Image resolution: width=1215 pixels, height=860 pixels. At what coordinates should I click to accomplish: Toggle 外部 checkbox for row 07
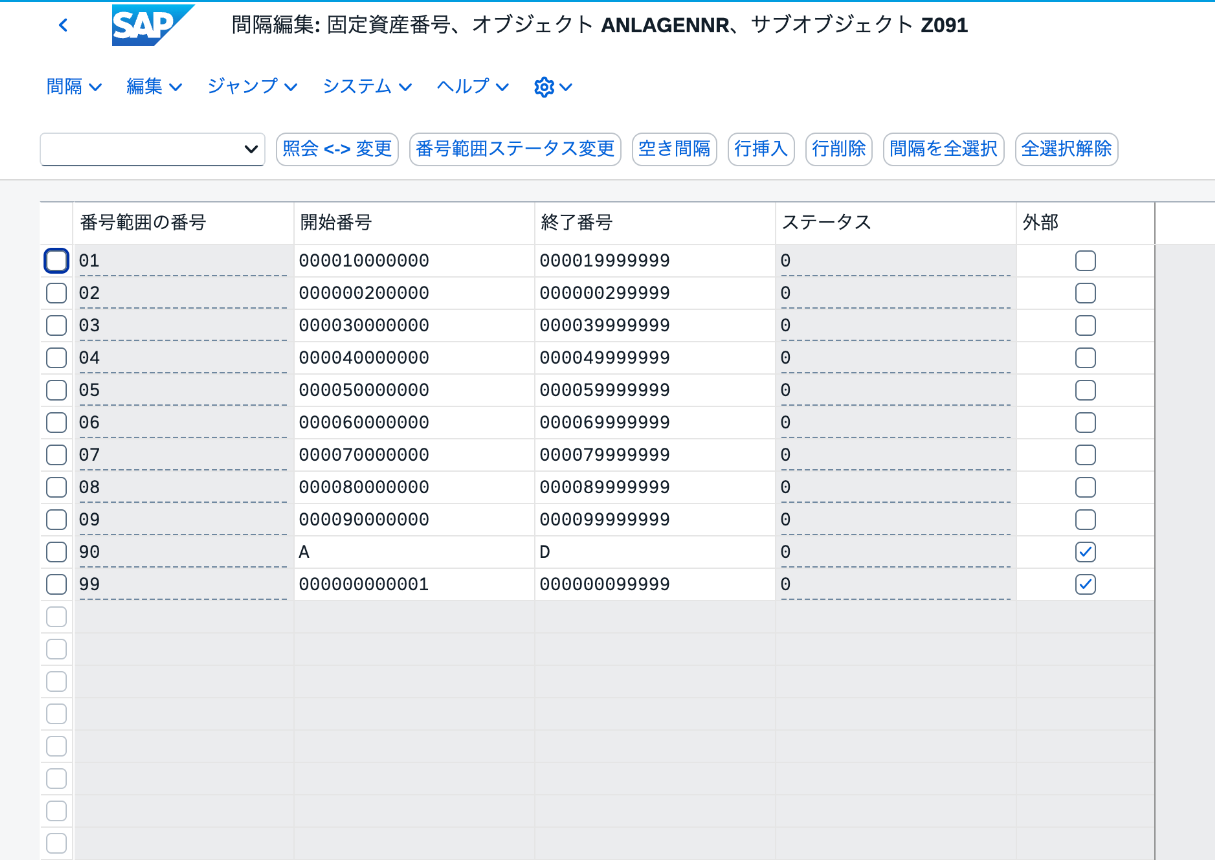tap(1085, 455)
